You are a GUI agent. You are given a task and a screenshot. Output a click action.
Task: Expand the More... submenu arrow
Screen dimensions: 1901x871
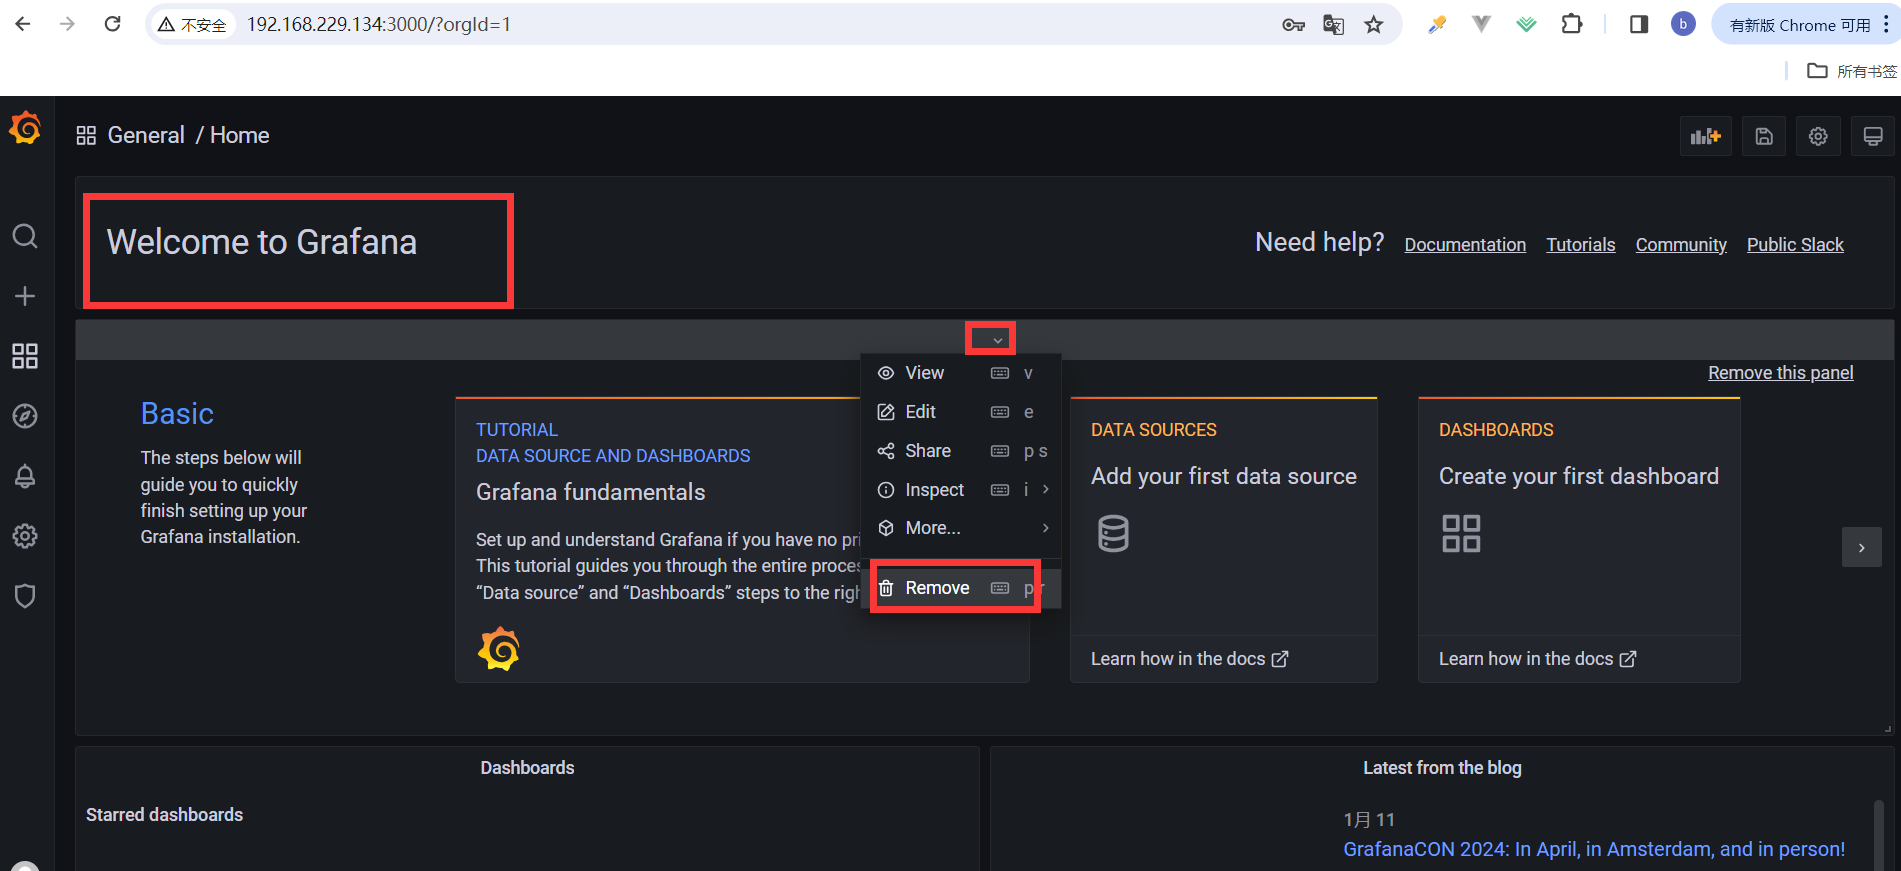point(1046,528)
